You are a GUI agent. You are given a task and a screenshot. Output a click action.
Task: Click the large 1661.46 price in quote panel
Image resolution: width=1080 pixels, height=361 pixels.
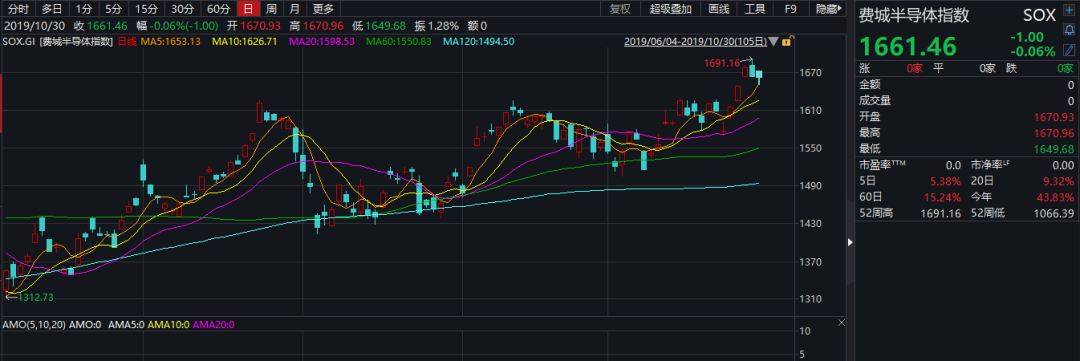(907, 46)
